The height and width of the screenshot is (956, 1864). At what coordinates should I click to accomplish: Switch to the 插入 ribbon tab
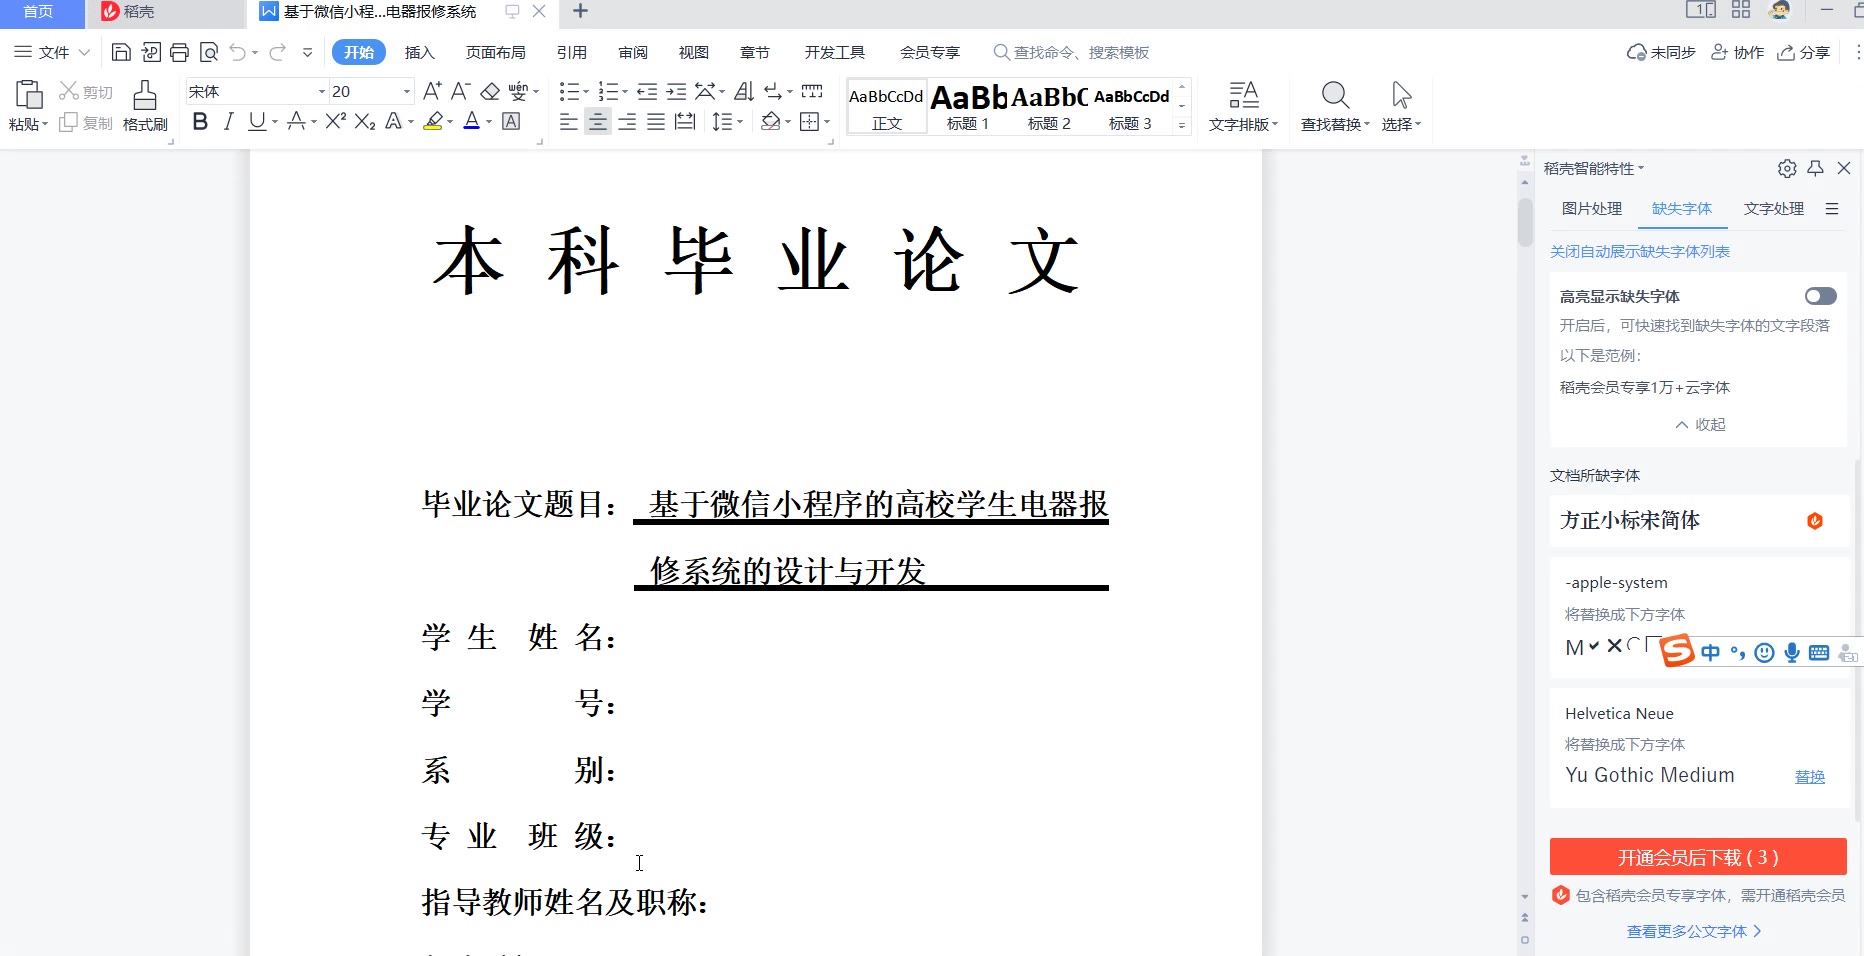pos(420,52)
